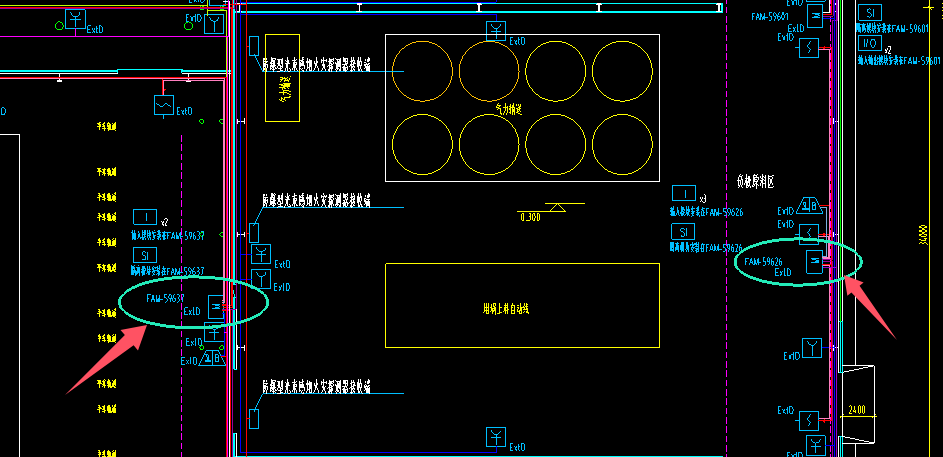Click the FAM-59637 label inside the ellipse
The height and width of the screenshot is (457, 943).
164,298
